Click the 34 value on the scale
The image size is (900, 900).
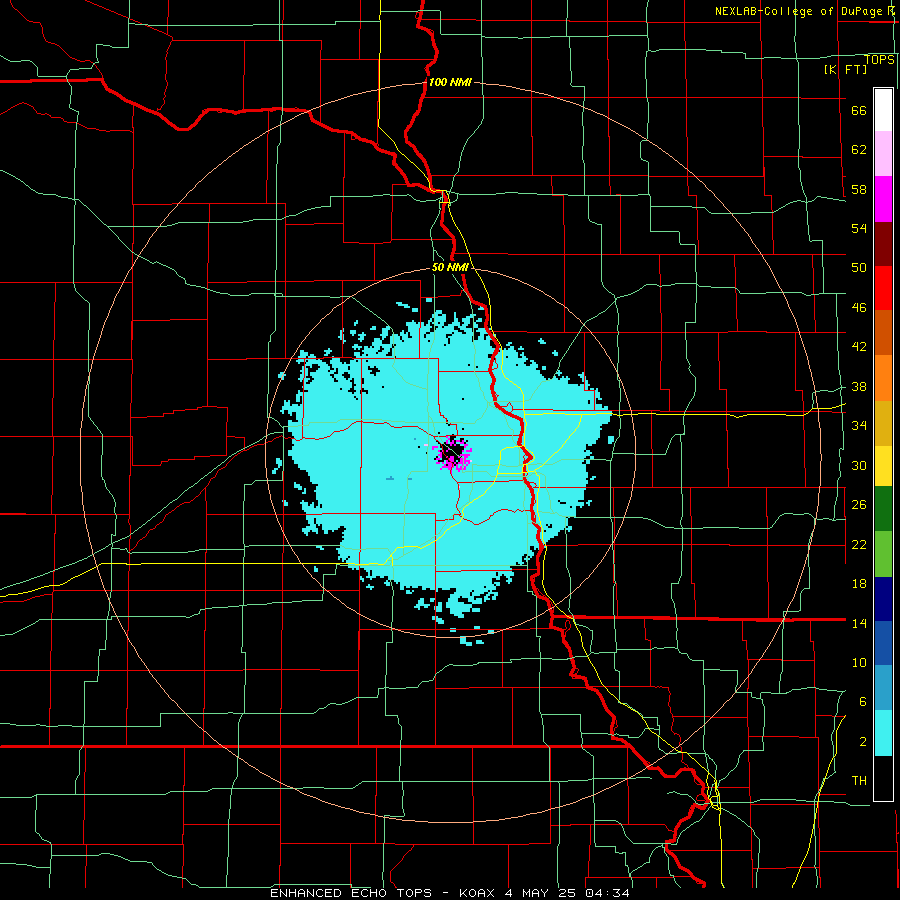[x=859, y=426]
